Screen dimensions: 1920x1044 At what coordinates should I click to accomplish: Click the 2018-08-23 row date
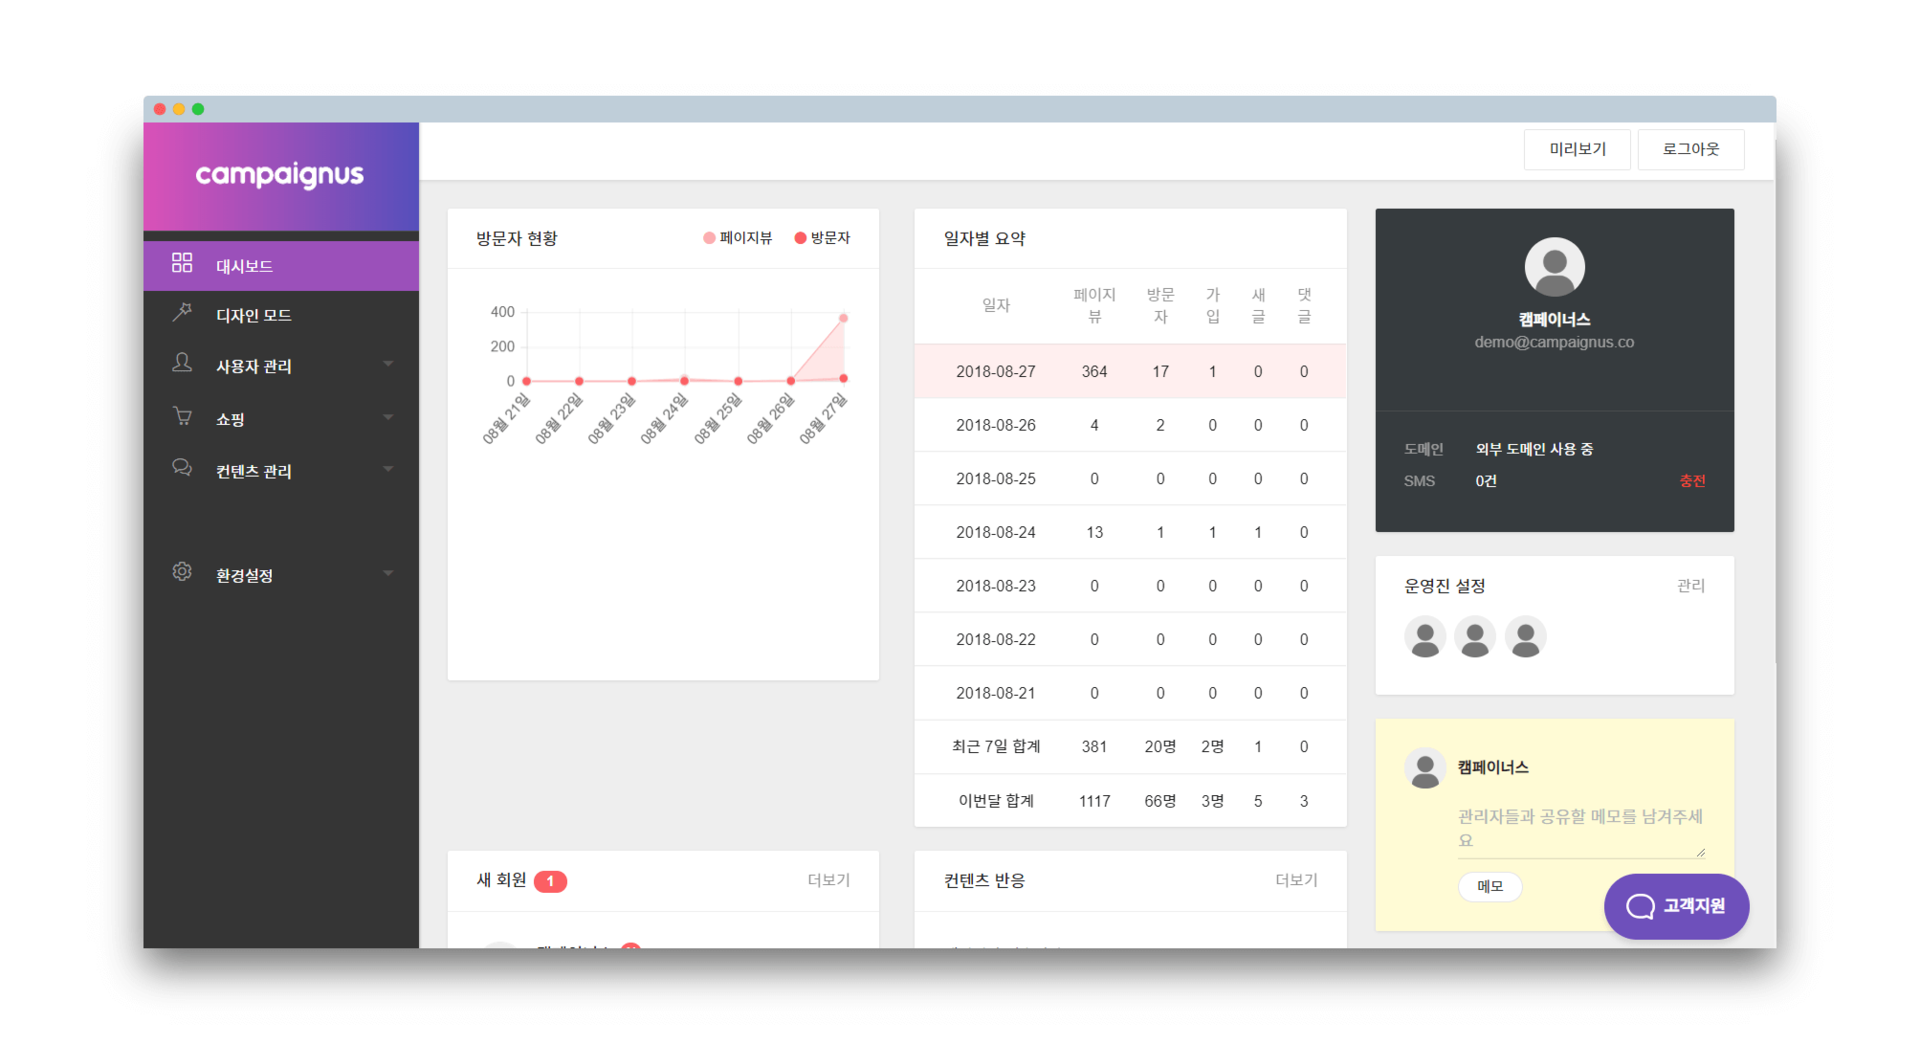click(996, 586)
